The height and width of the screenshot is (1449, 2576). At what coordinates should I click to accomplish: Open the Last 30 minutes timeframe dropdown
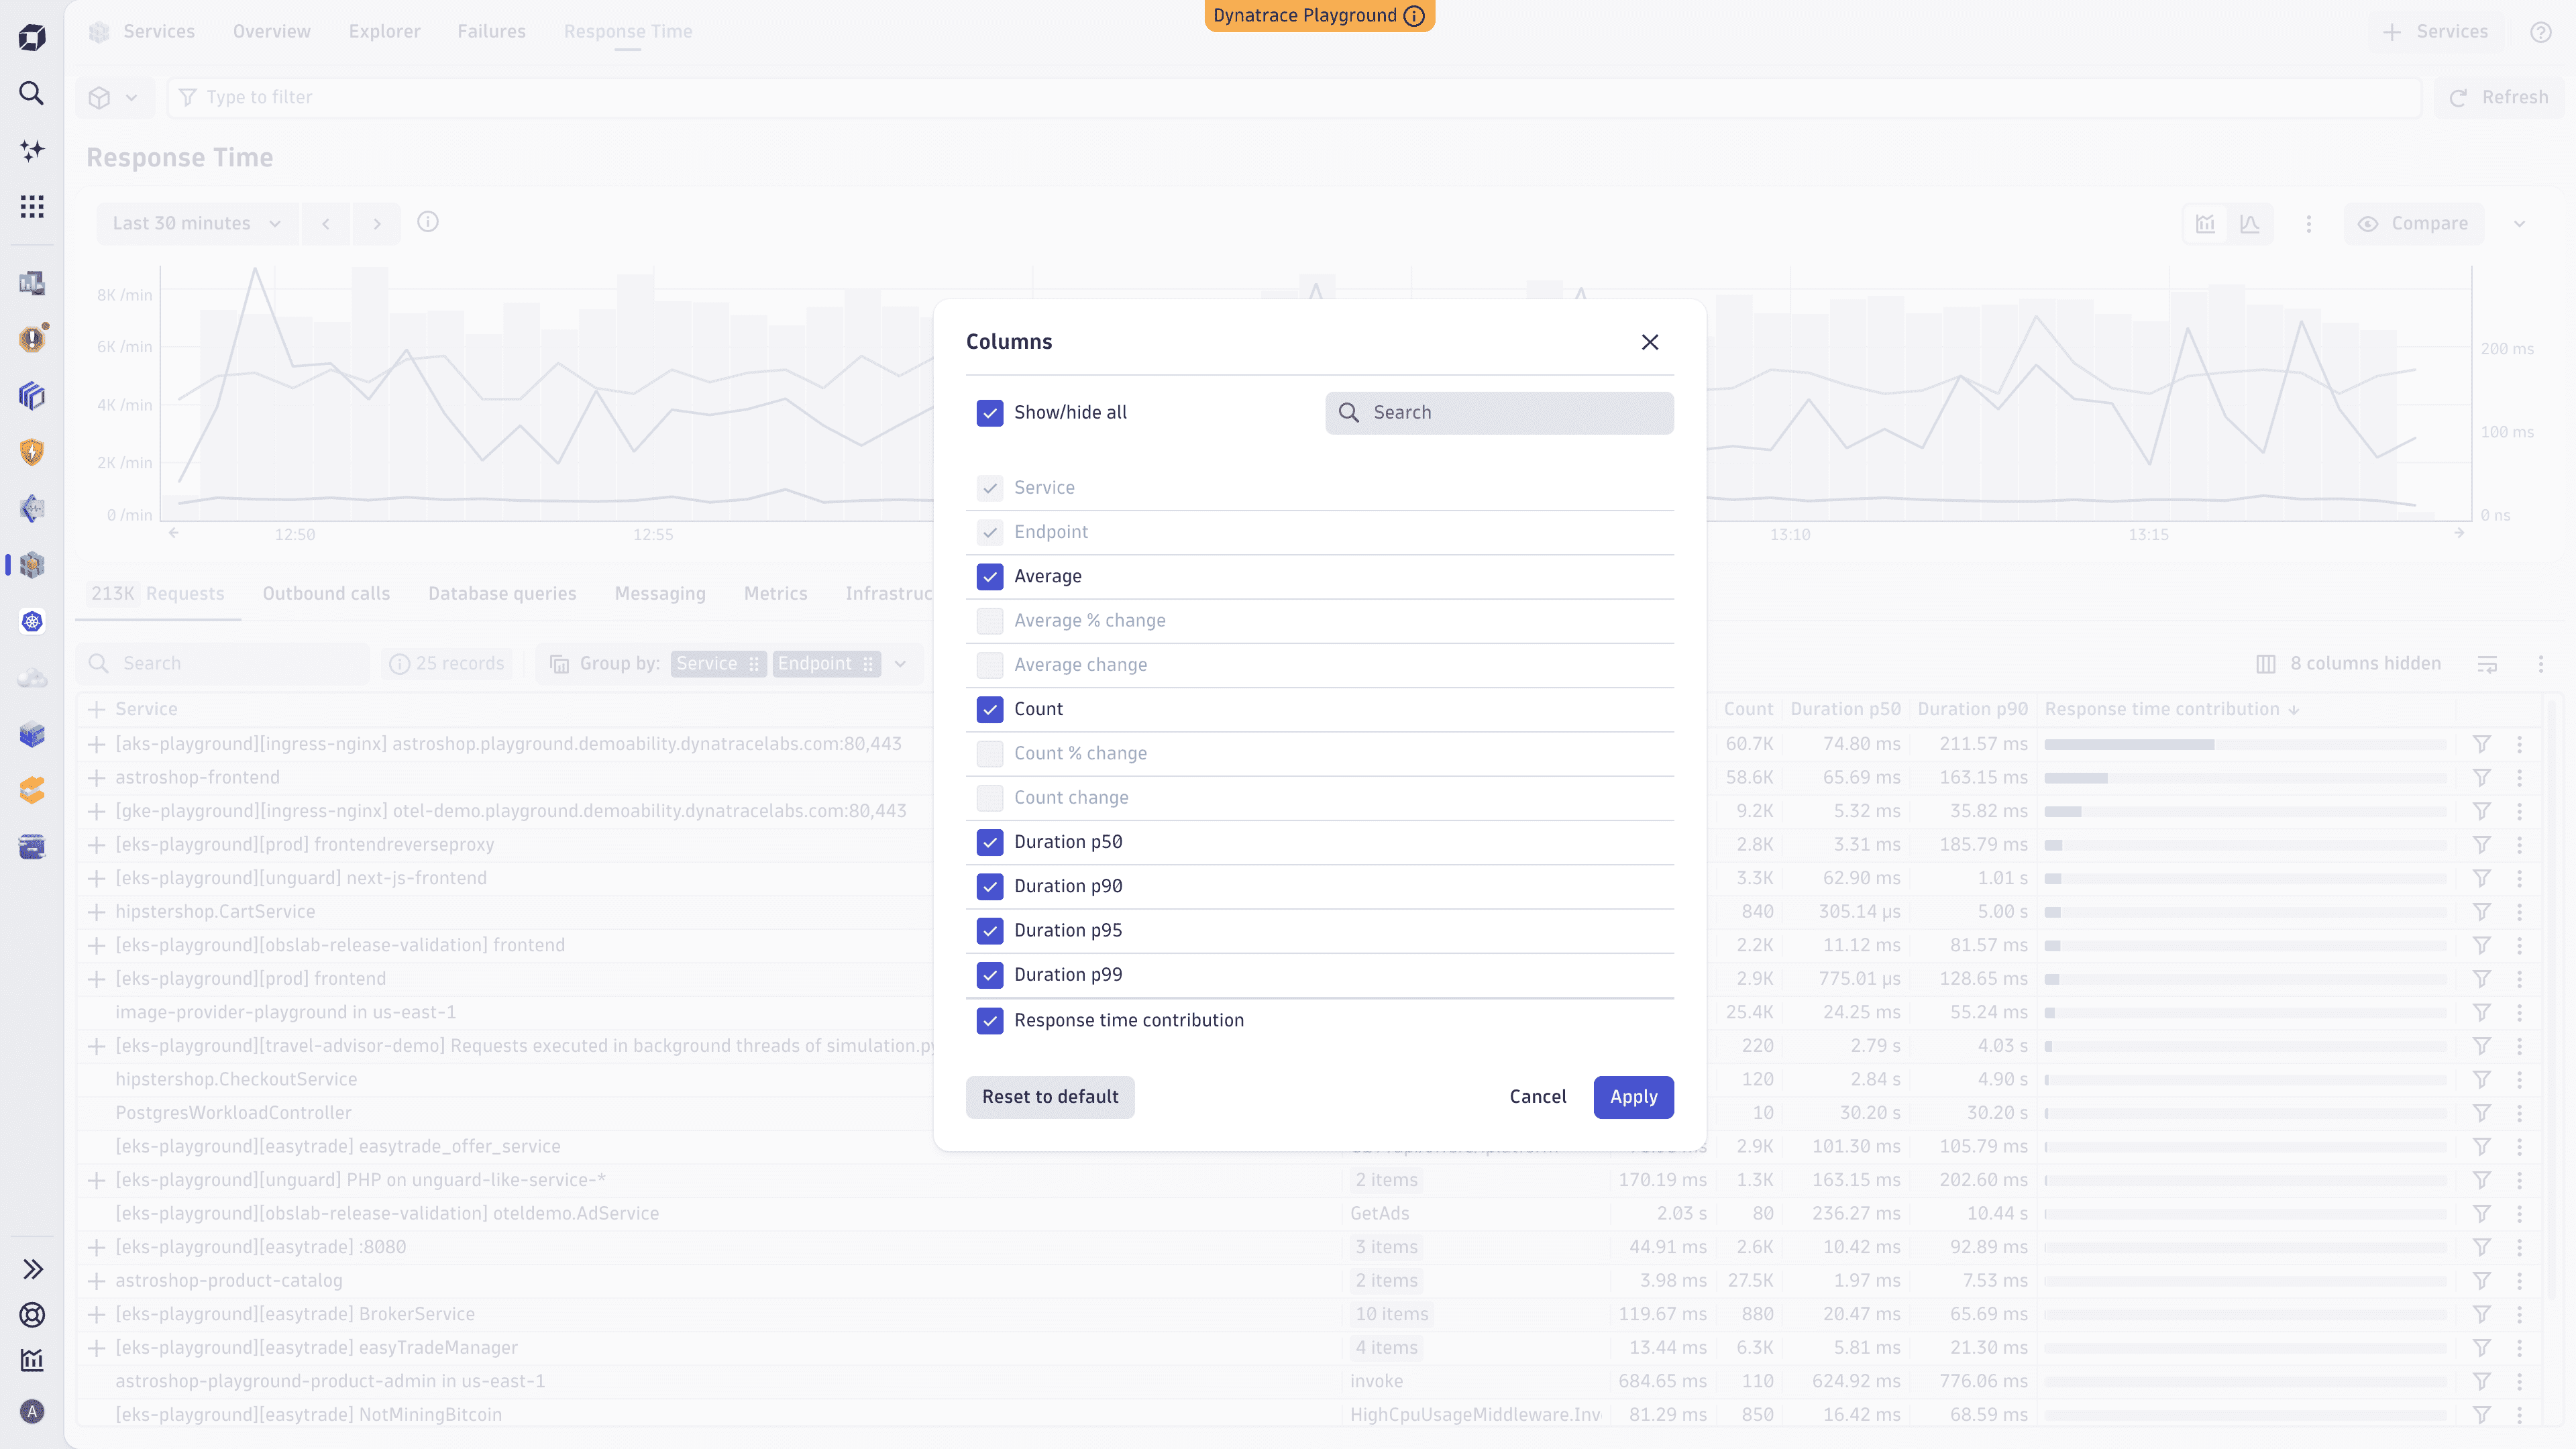tap(197, 224)
